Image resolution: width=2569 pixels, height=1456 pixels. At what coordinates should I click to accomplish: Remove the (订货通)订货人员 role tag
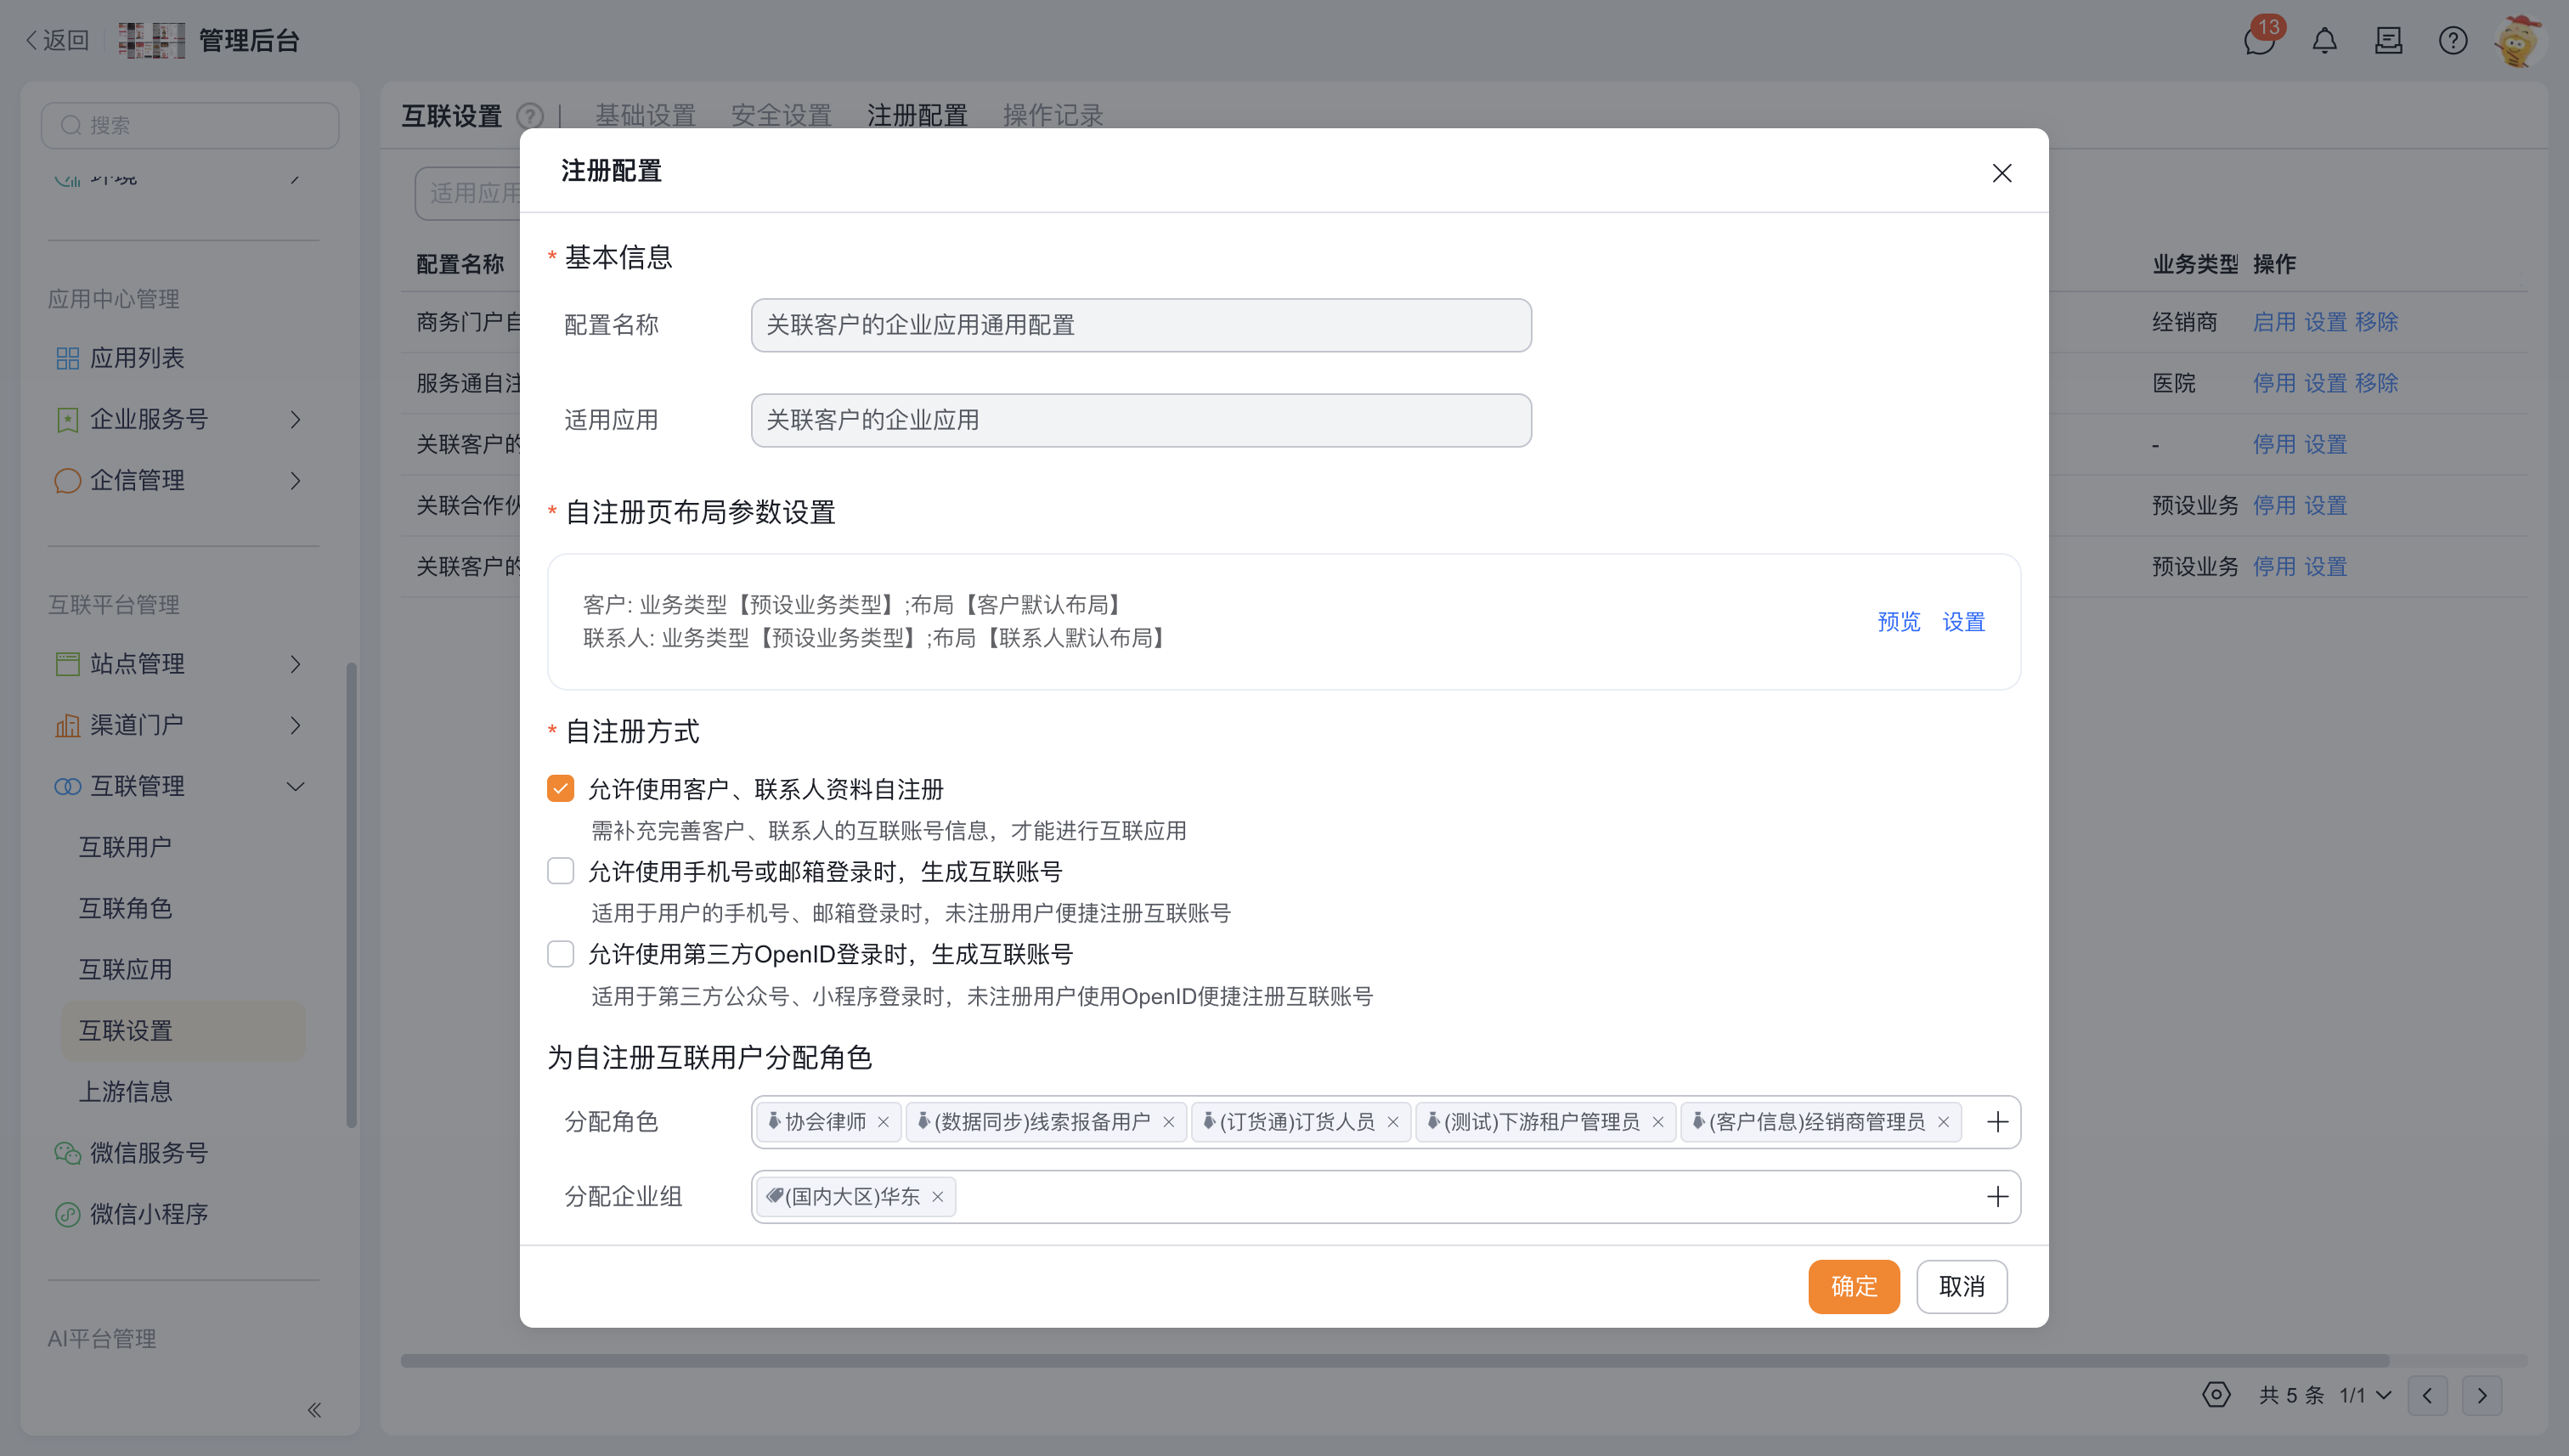click(x=1392, y=1122)
